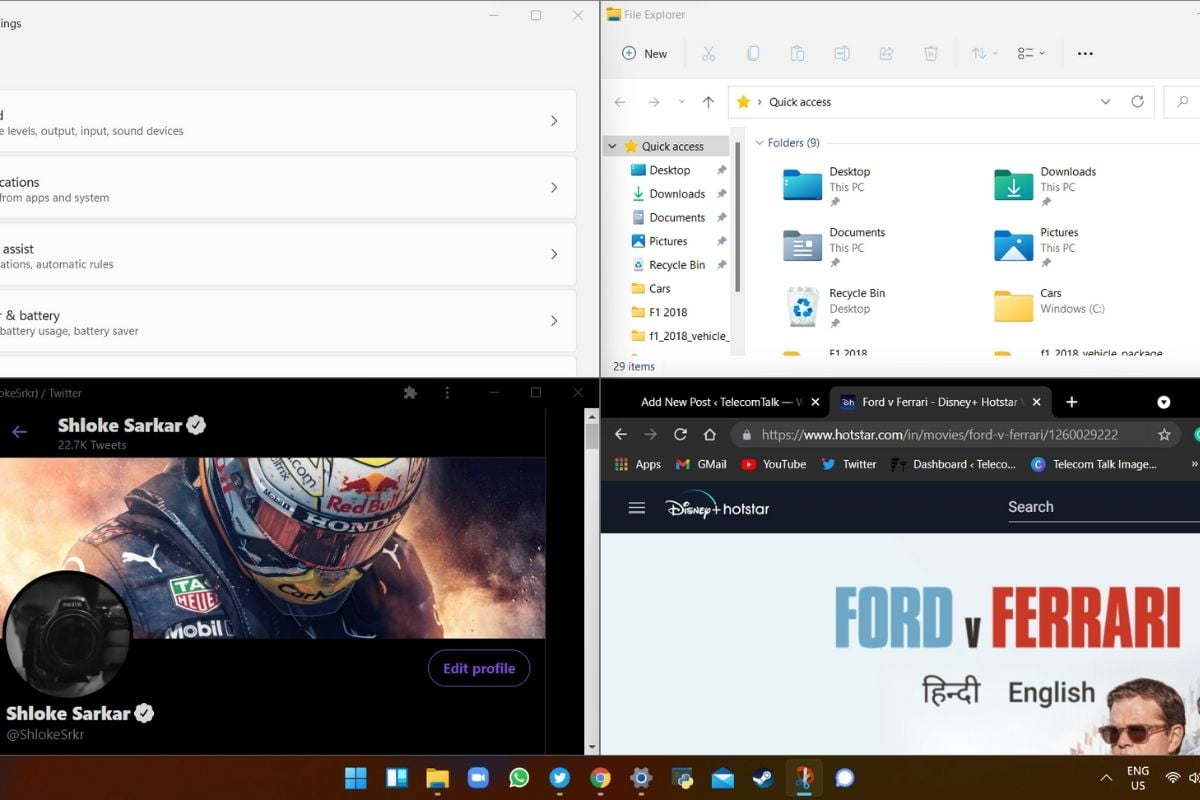Go back using File Explorer's back arrow
1200x800 pixels.
(x=620, y=102)
